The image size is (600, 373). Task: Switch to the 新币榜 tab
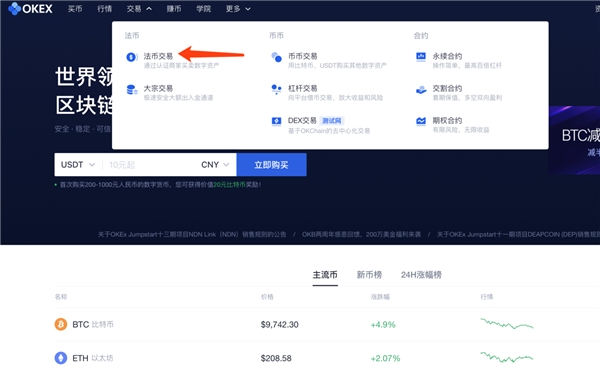[x=369, y=275]
